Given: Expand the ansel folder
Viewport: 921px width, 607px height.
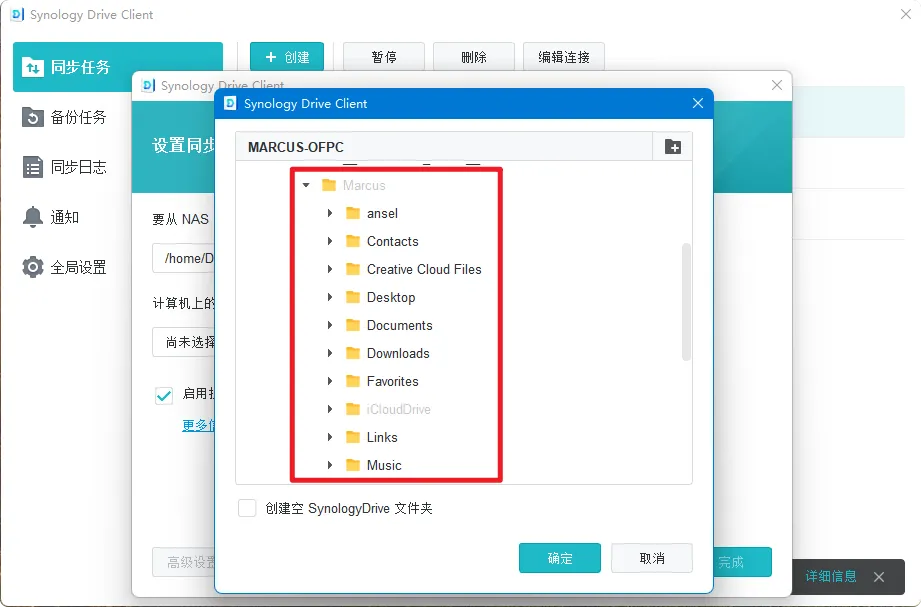Looking at the screenshot, I should tap(330, 213).
